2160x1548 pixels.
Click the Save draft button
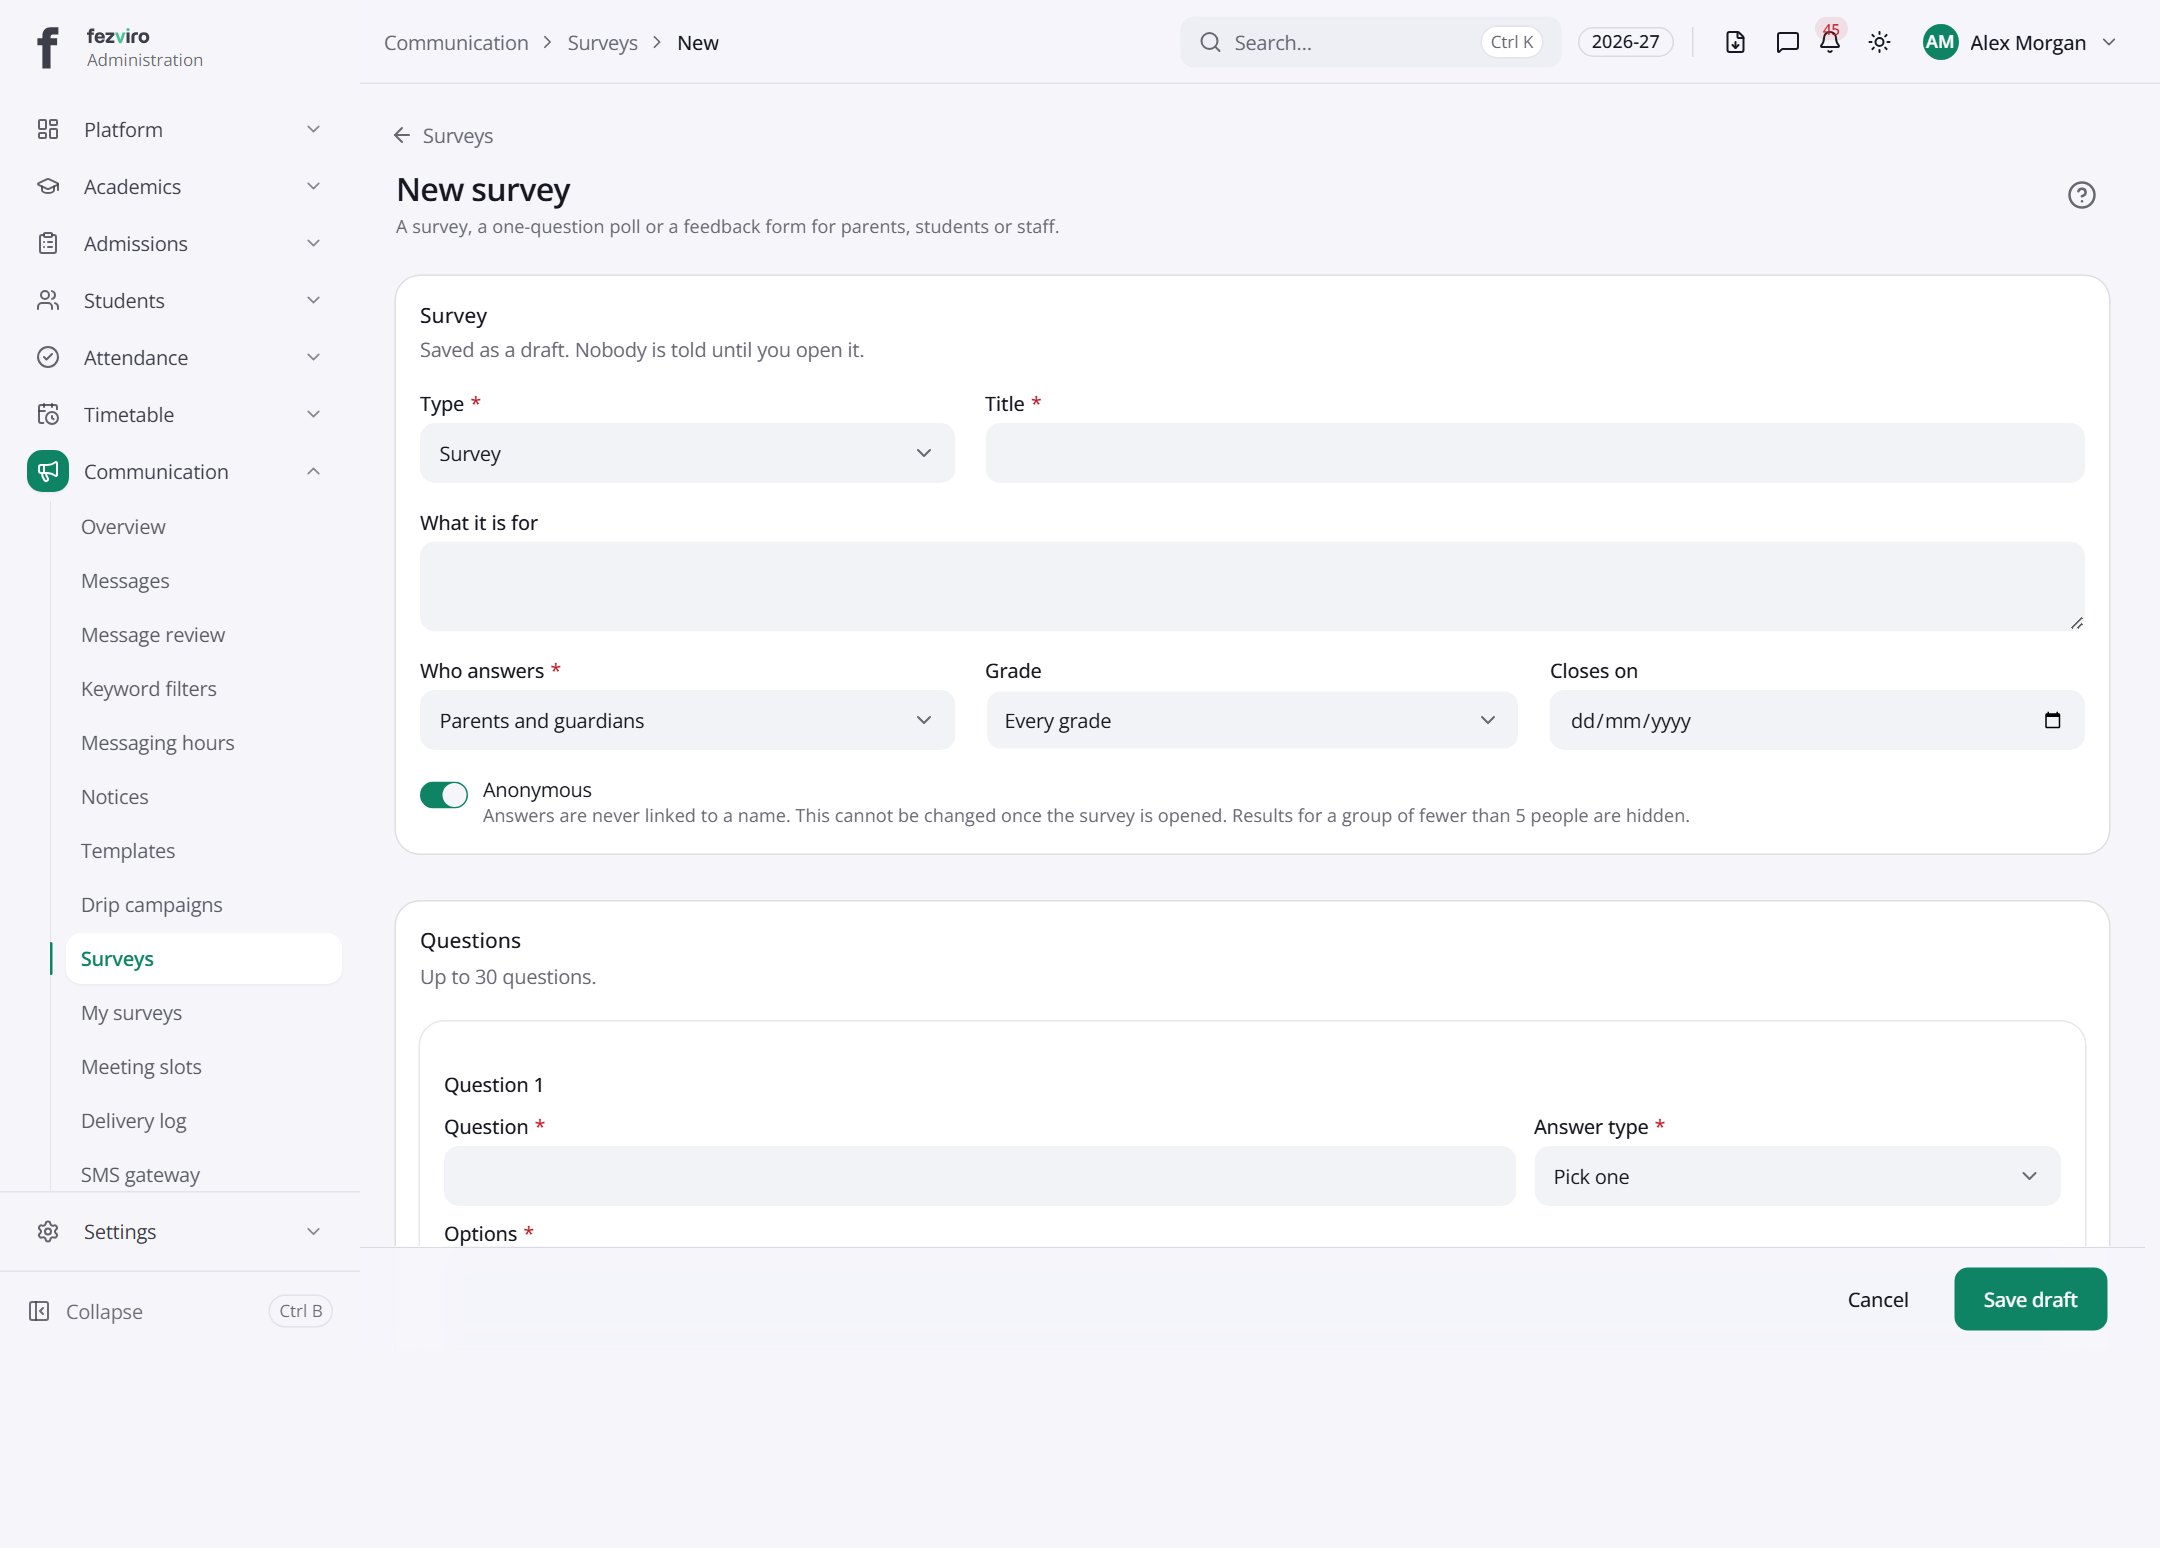pos(2030,1299)
